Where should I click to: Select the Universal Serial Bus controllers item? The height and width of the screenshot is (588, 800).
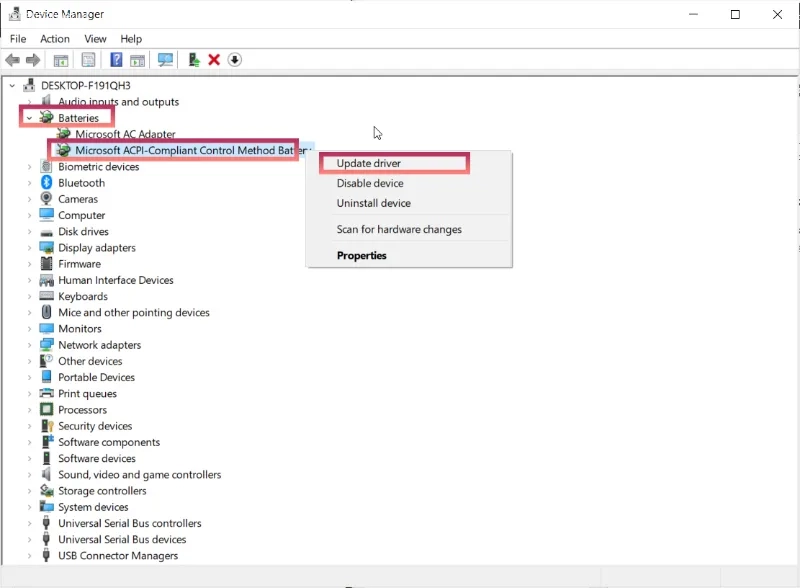click(129, 523)
